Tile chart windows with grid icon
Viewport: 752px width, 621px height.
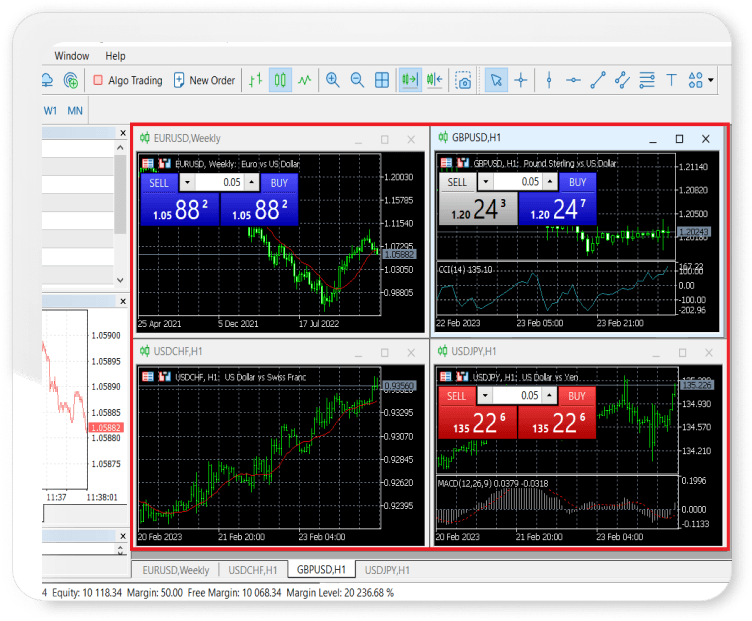pyautogui.click(x=382, y=80)
